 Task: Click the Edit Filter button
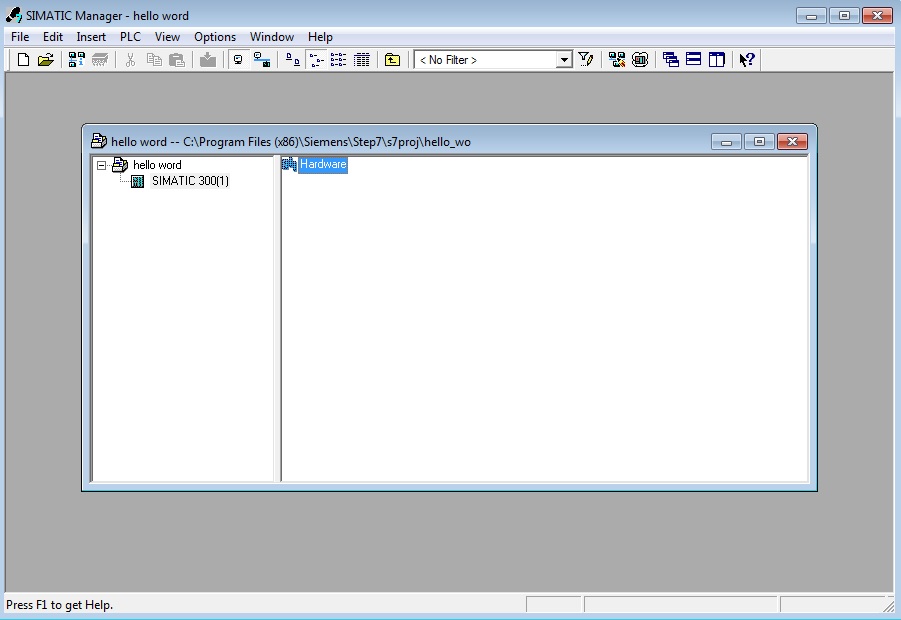pos(586,60)
